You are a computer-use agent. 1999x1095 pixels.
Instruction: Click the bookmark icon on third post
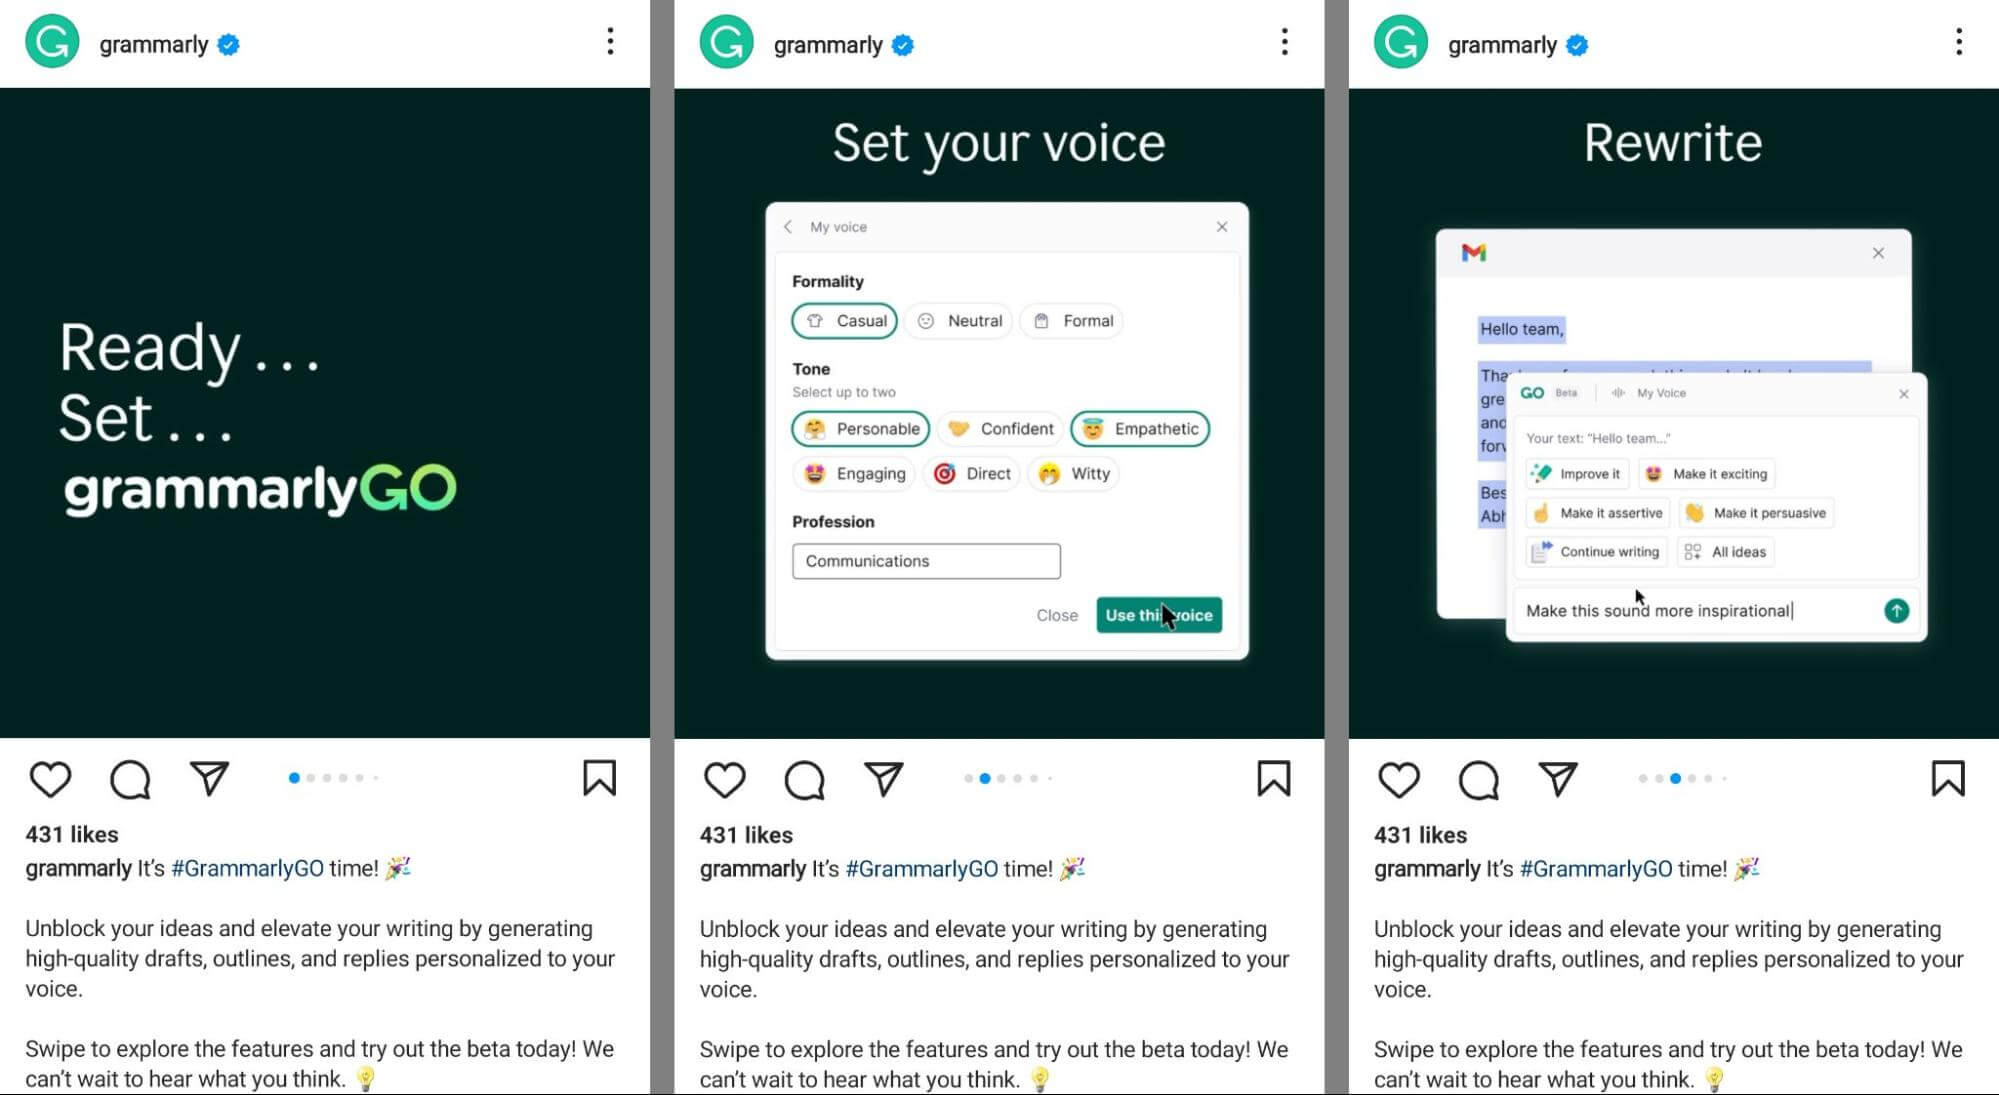tap(1948, 778)
